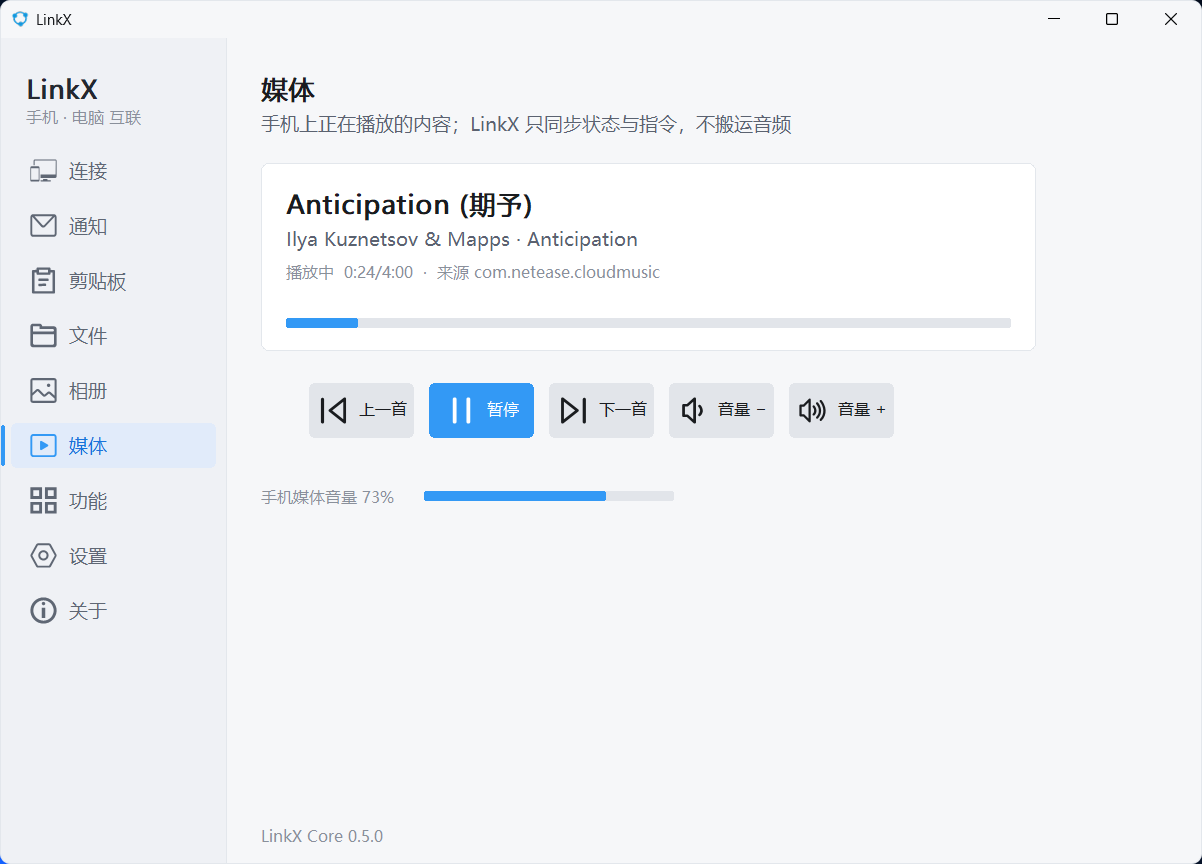The image size is (1202, 864).
Task: Open the 连接 (Connection) page icon
Action: [x=43, y=171]
